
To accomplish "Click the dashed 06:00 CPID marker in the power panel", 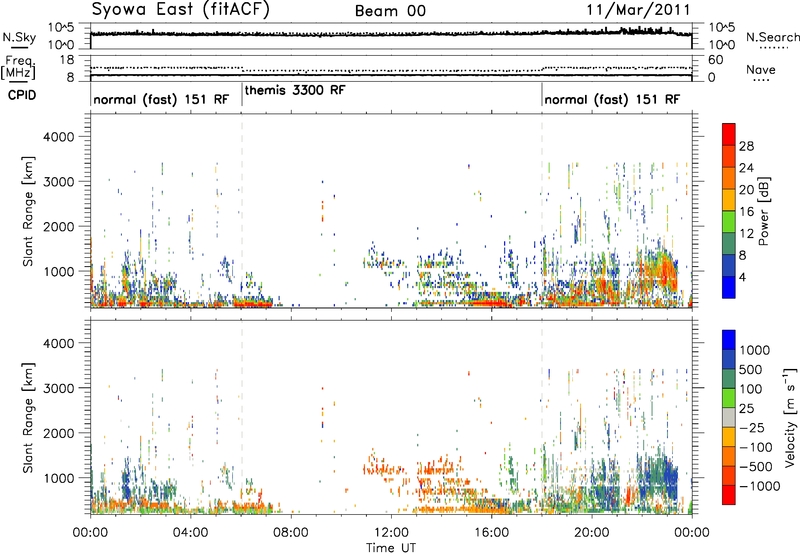I will [242, 210].
